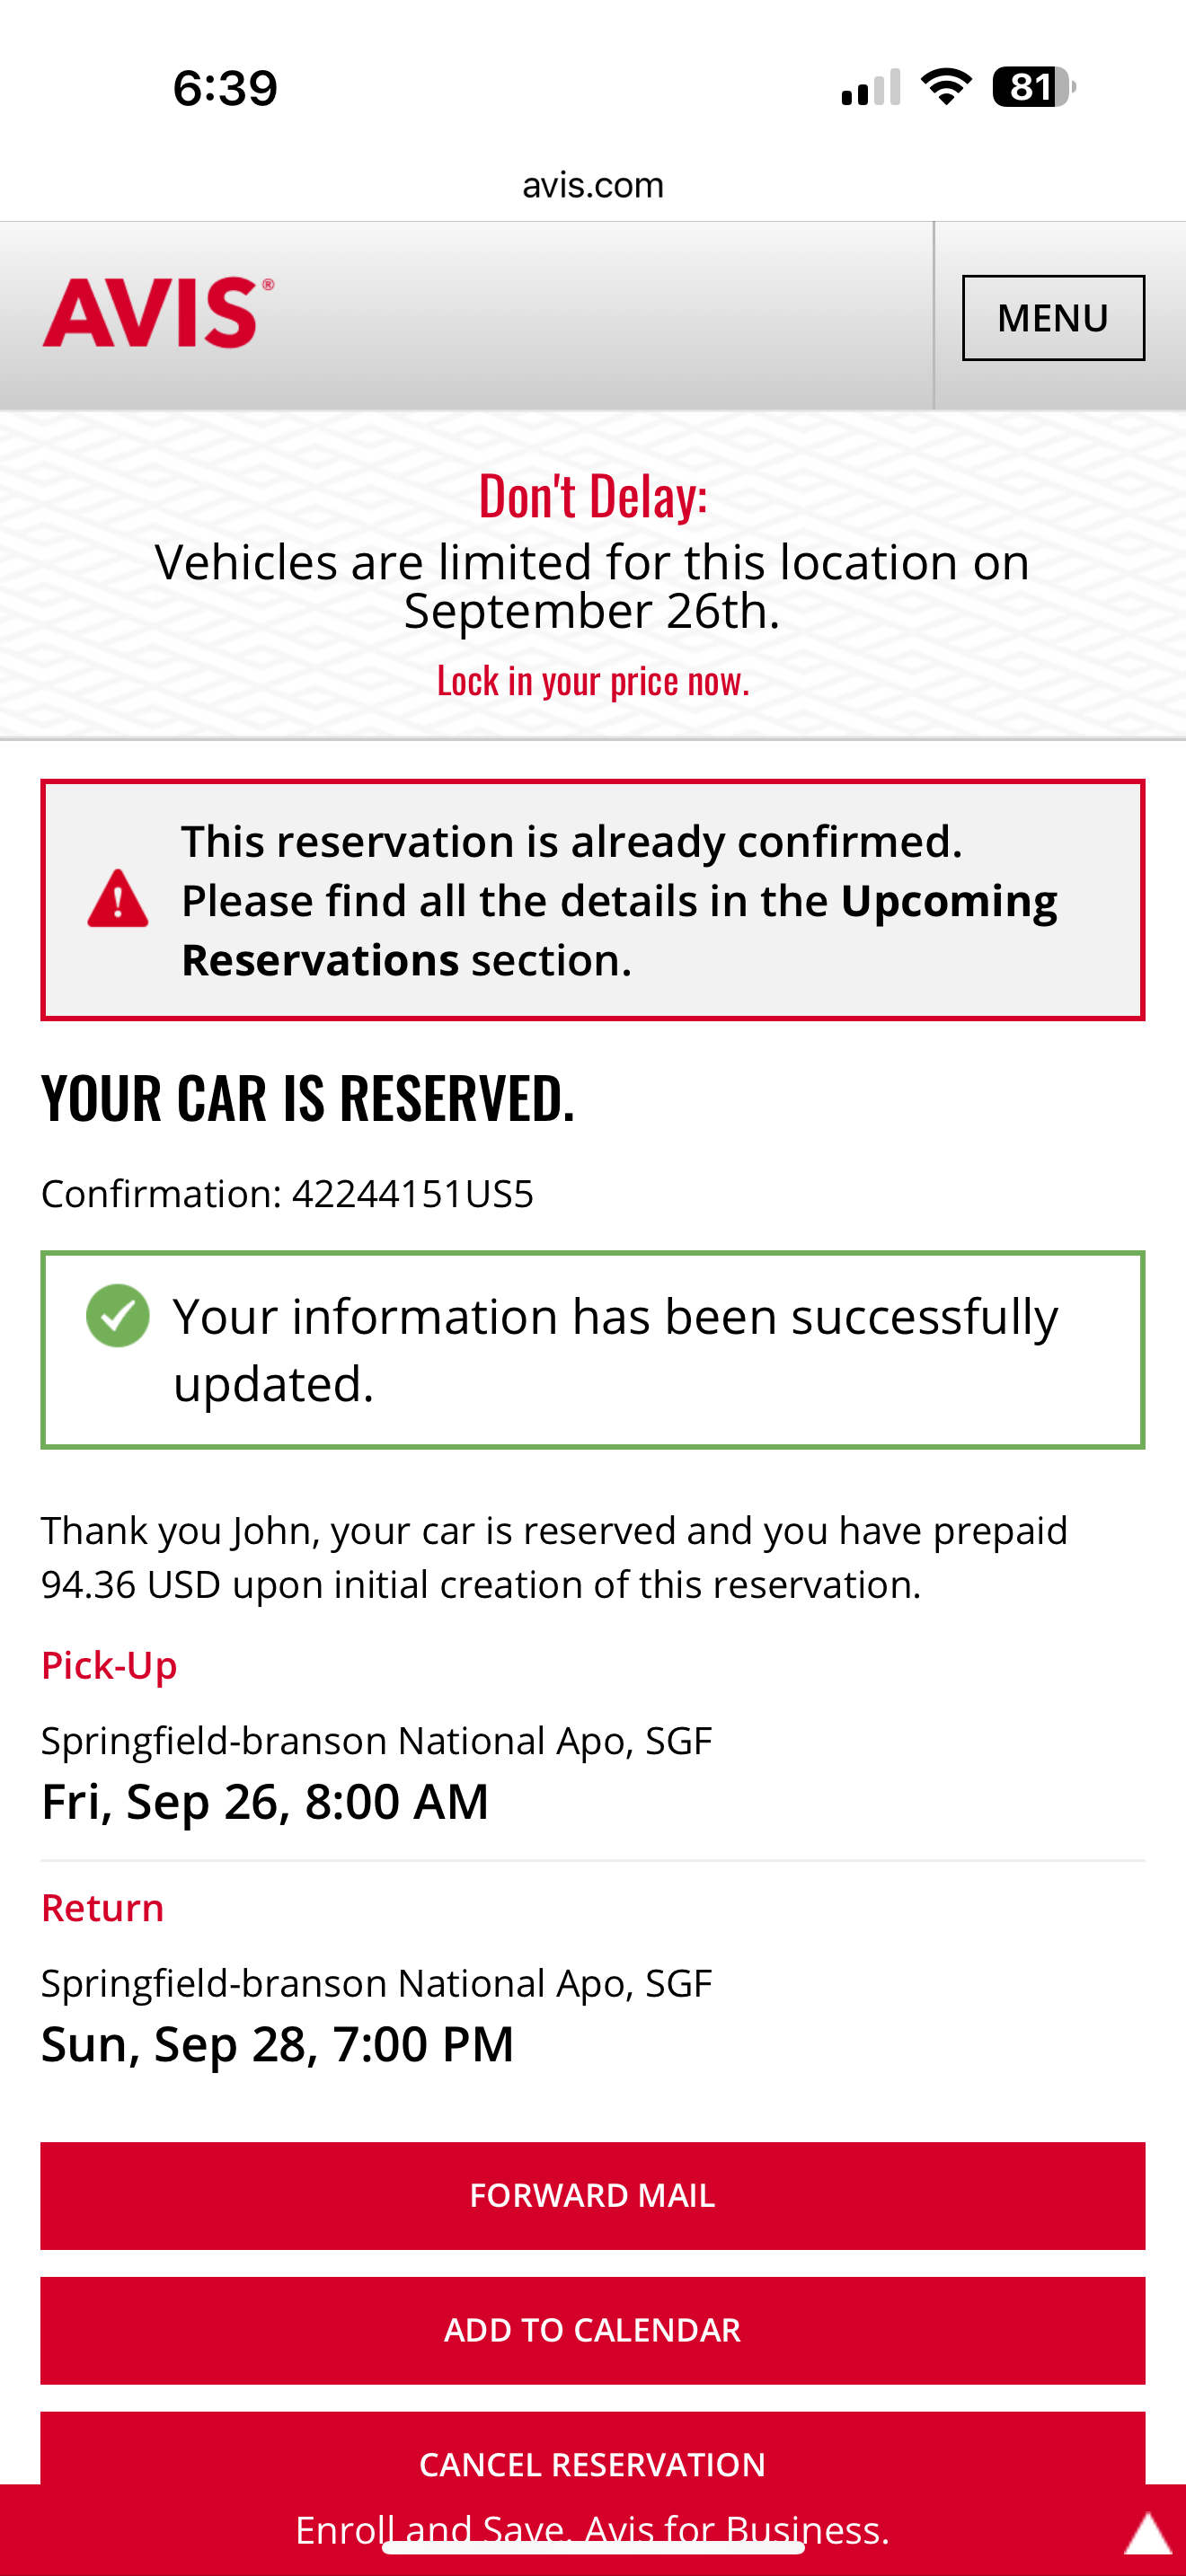Tap the "Lock in your price now" link
1186x2576 pixels.
click(593, 681)
